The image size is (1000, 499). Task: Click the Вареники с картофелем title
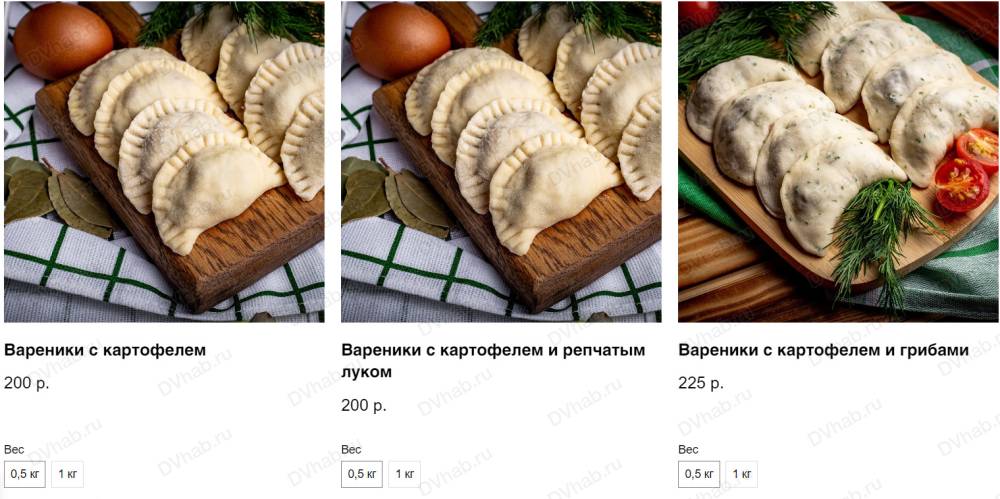click(105, 350)
